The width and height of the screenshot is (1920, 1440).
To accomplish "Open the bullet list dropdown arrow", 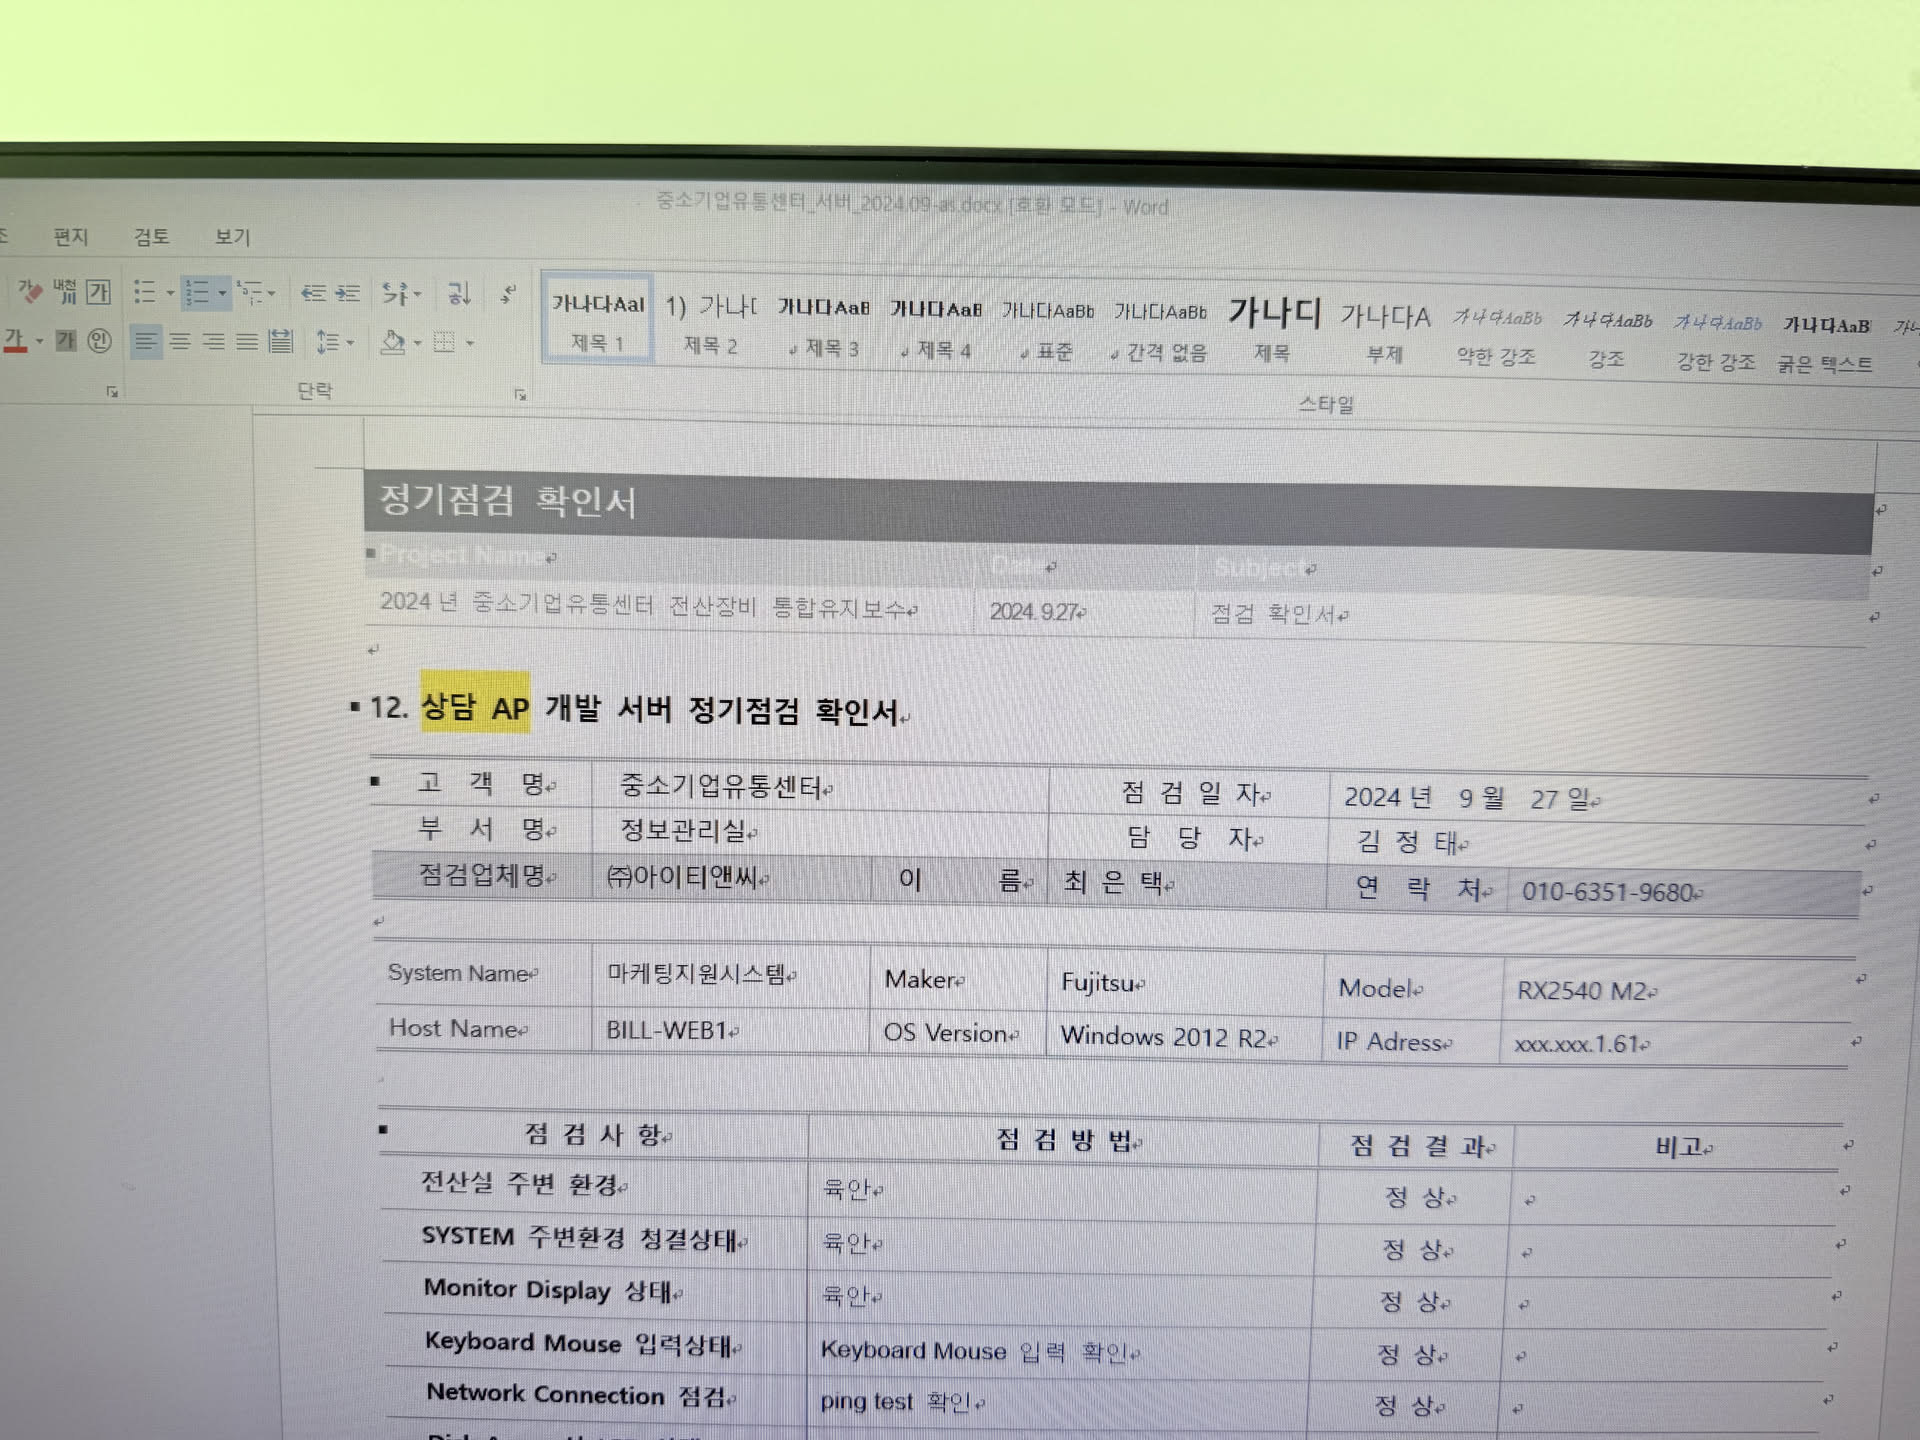I will click(170, 293).
